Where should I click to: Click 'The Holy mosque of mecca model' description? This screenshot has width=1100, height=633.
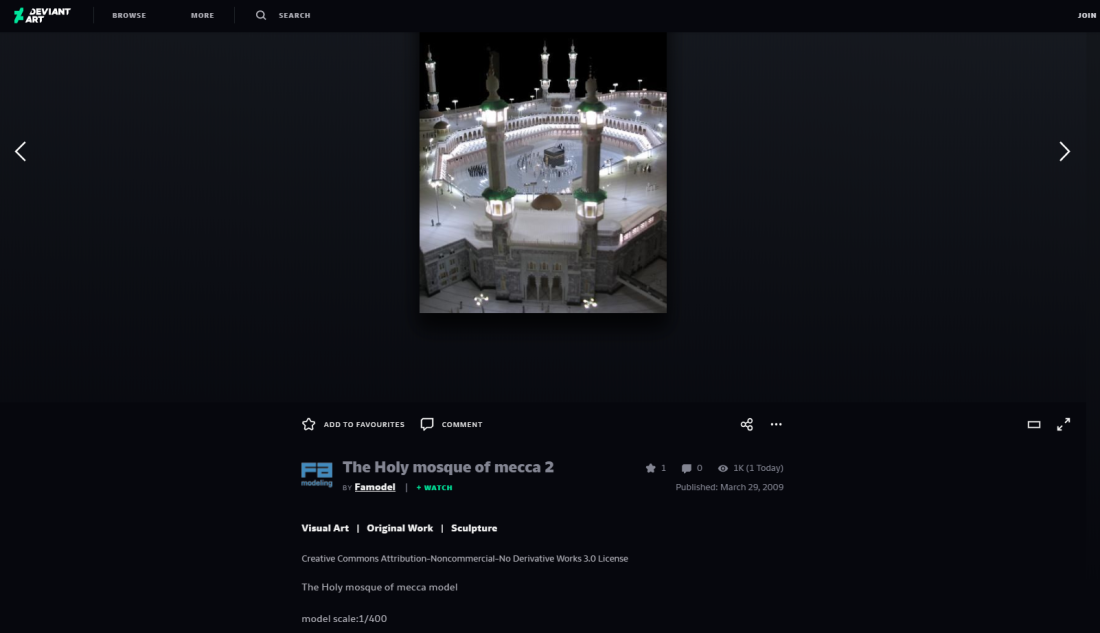pos(380,587)
